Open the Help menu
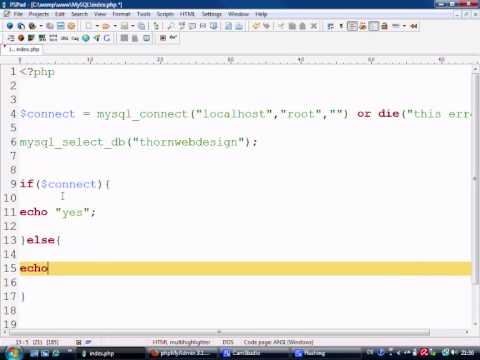Image resolution: width=480 pixels, height=360 pixels. 261,14
